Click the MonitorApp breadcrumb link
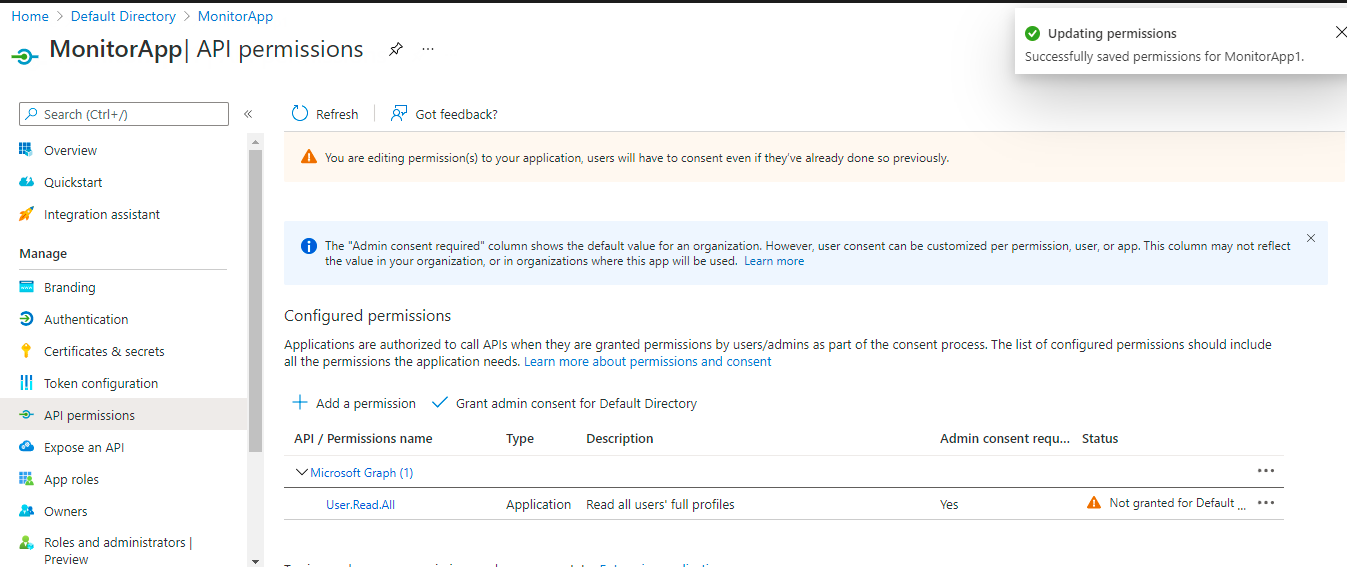This screenshot has width=1347, height=567. point(235,16)
